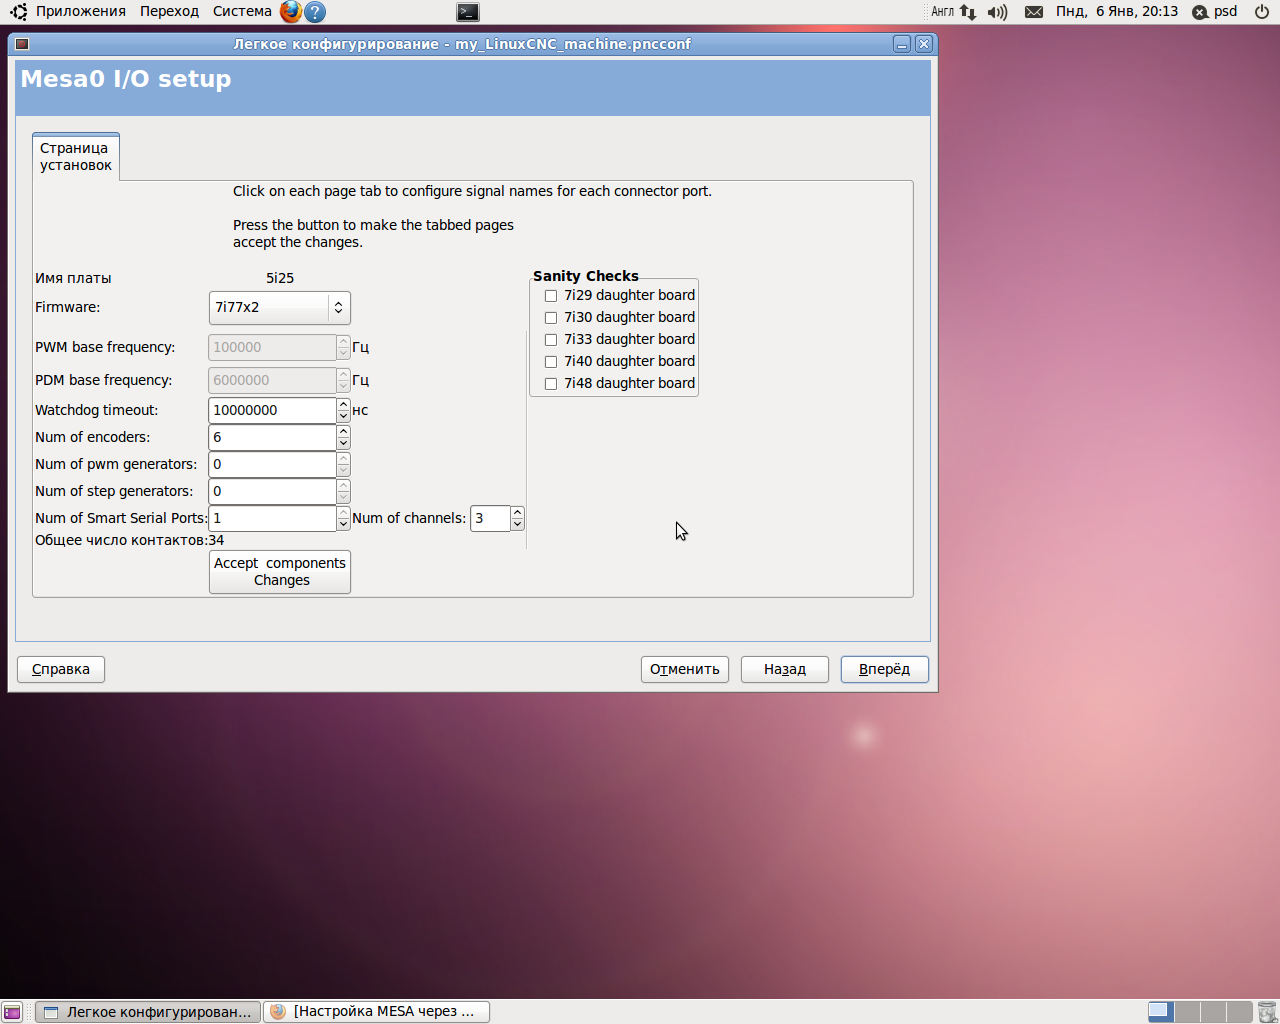
Task: Click the Mesa0 I/O setup heading
Action: [126, 79]
